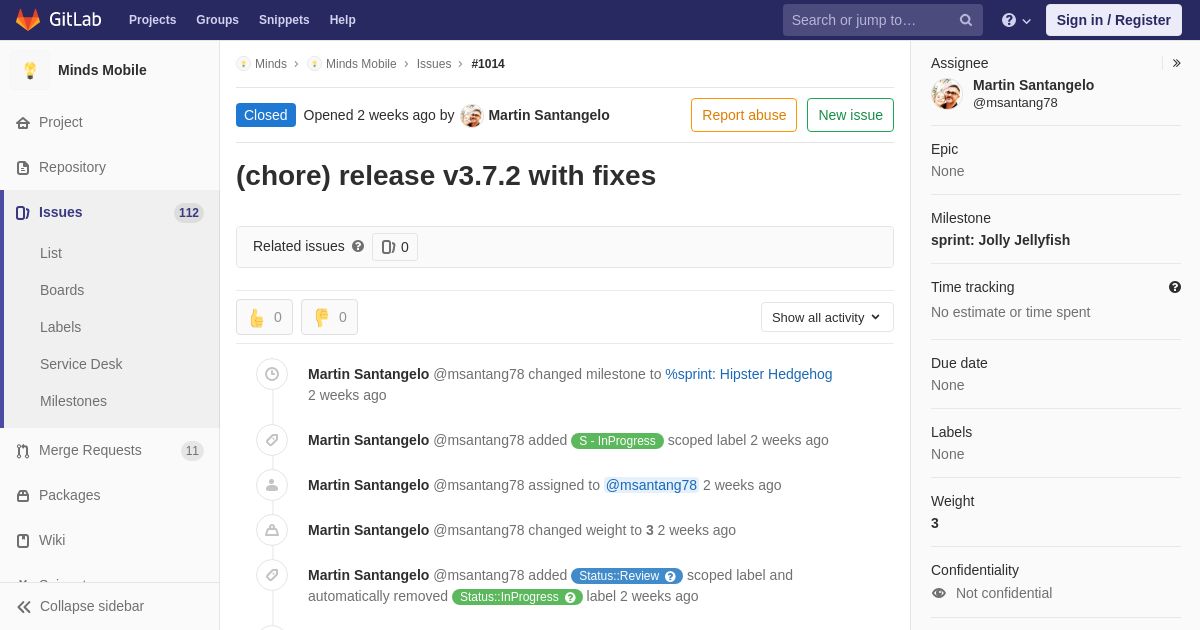The height and width of the screenshot is (630, 1200).
Task: Open Merge Requests in the sidebar
Action: pos(90,450)
